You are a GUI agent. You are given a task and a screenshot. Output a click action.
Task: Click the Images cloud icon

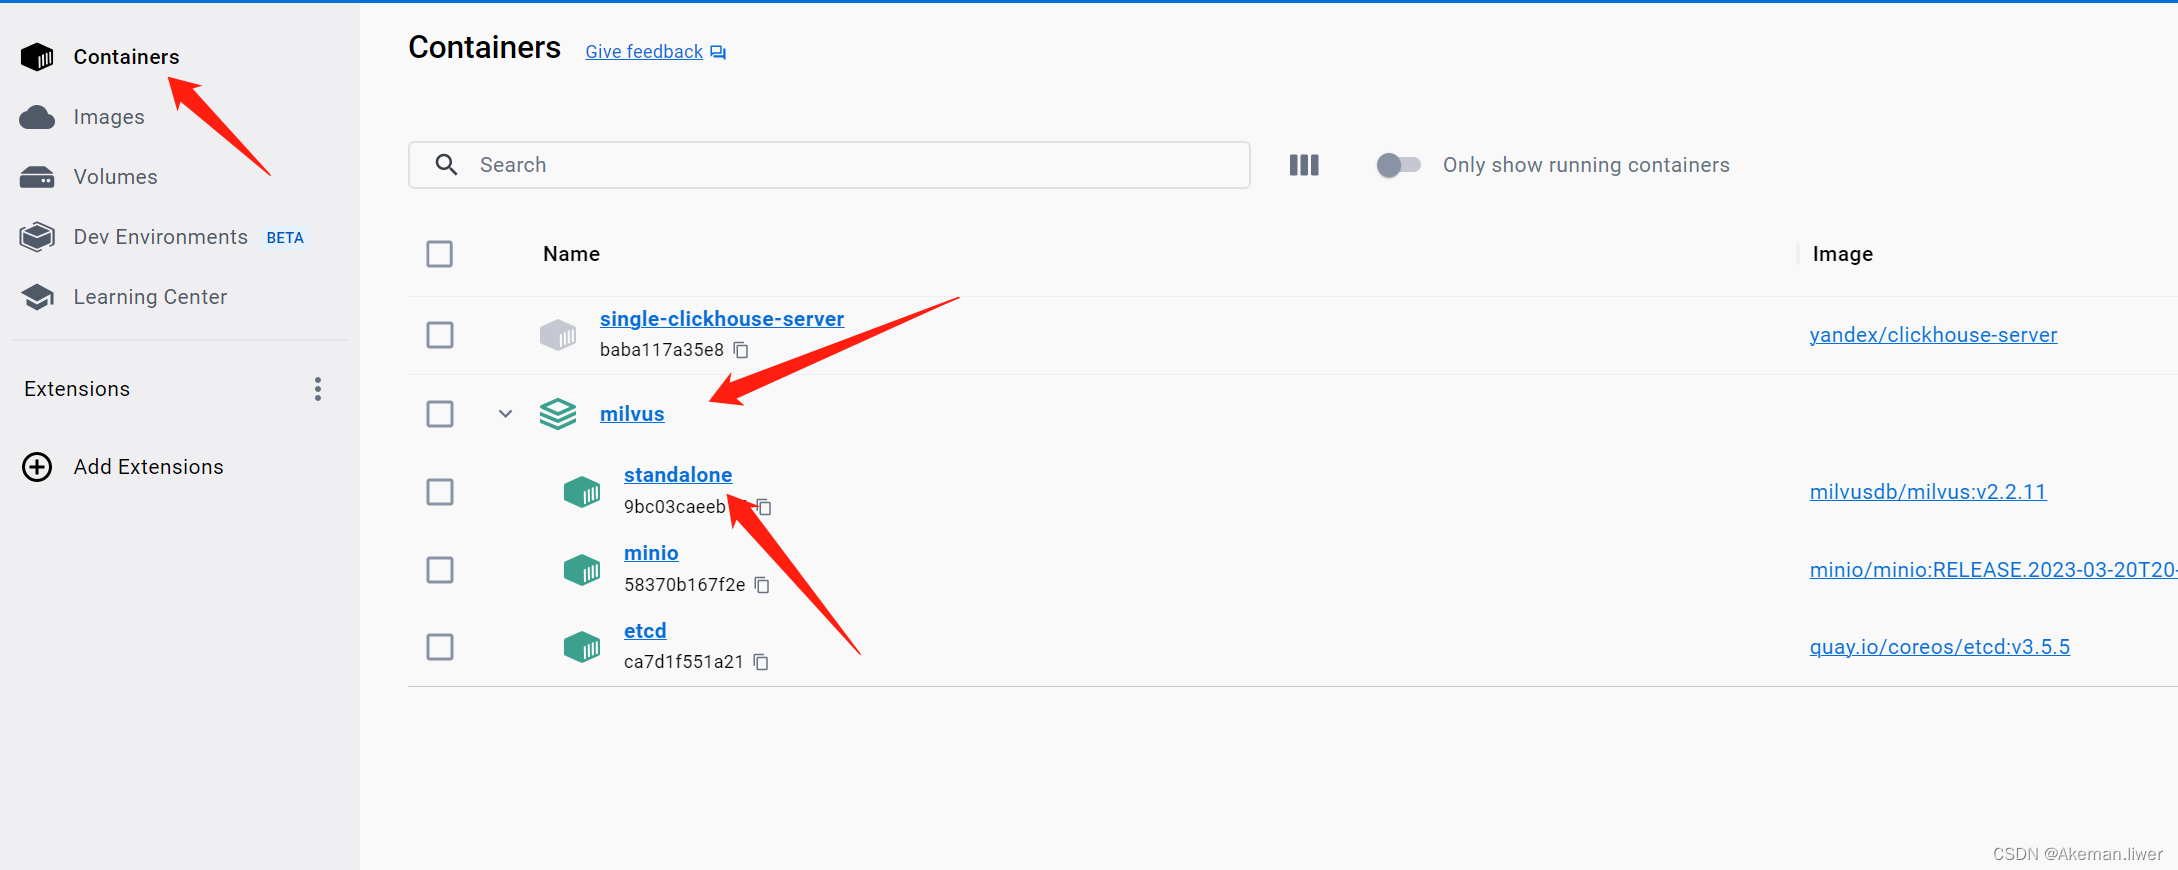(x=37, y=117)
